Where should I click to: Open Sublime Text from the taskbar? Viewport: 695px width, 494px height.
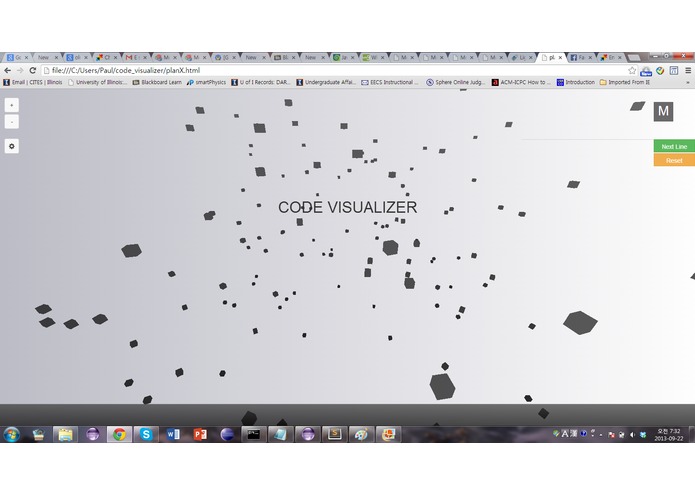click(335, 435)
